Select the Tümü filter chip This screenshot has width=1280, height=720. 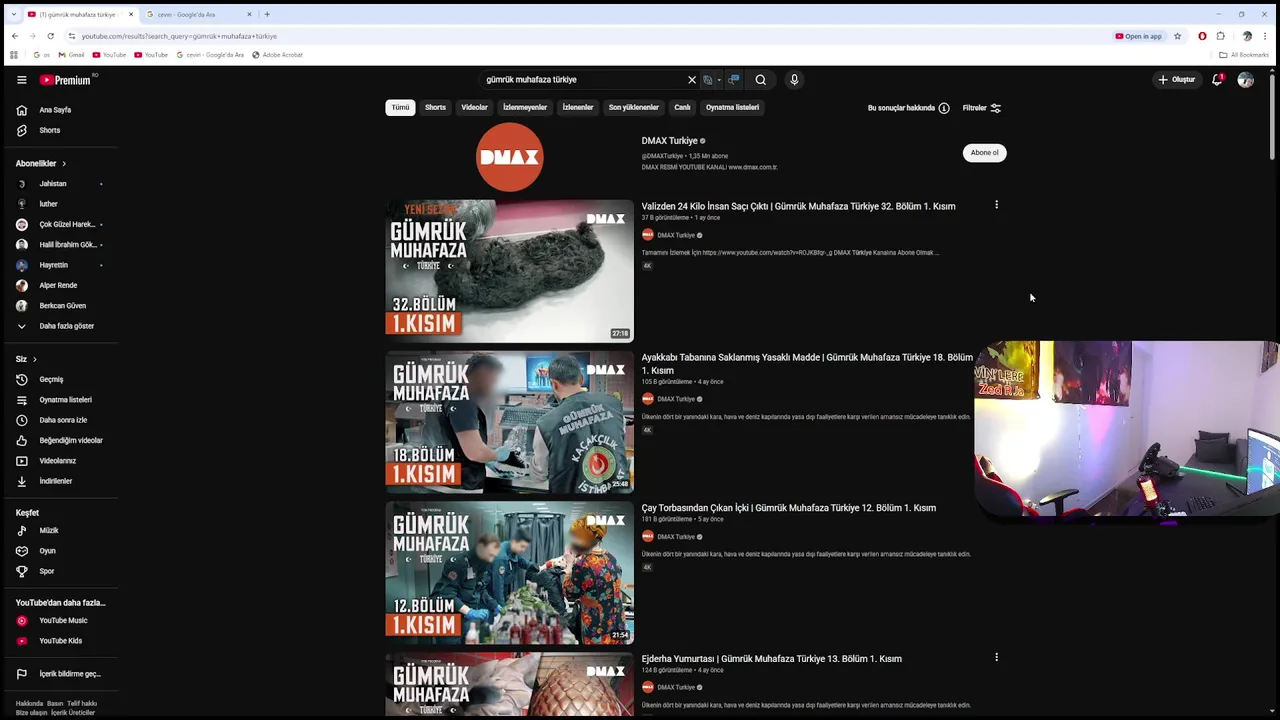click(400, 107)
